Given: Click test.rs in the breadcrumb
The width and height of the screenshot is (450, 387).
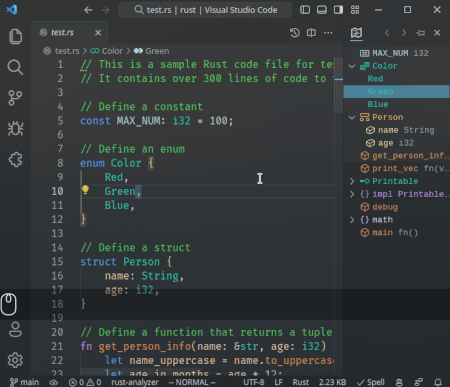Looking at the screenshot, I should click(x=67, y=51).
